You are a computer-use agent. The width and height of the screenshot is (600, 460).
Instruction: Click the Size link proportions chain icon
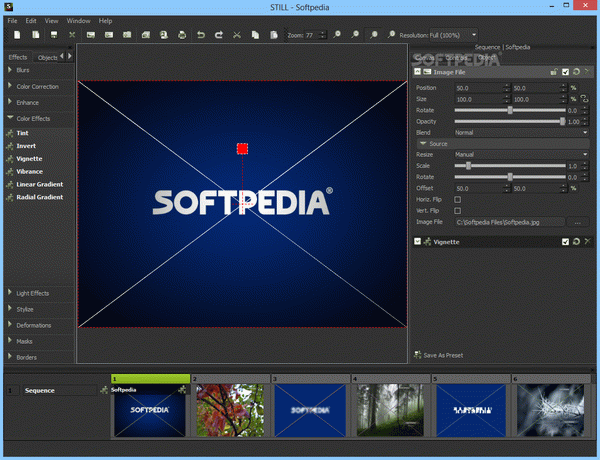(585, 99)
